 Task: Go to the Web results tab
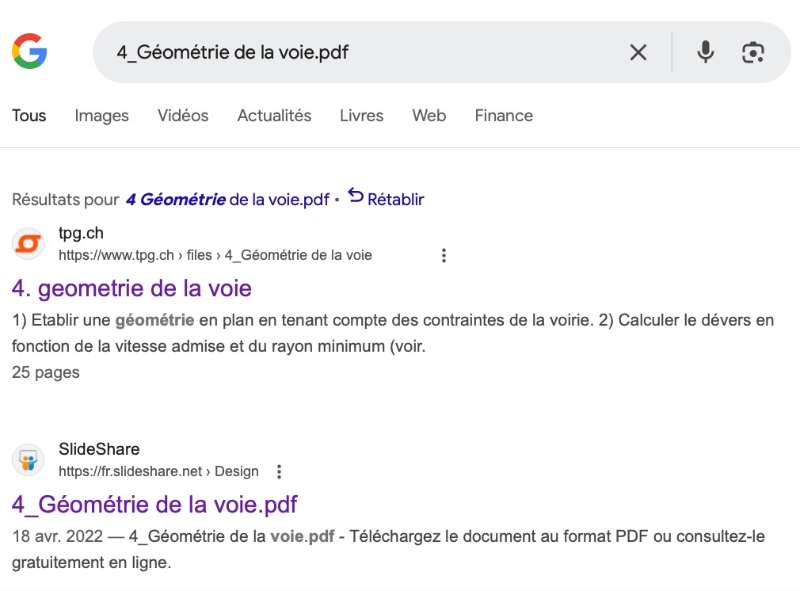coord(429,116)
